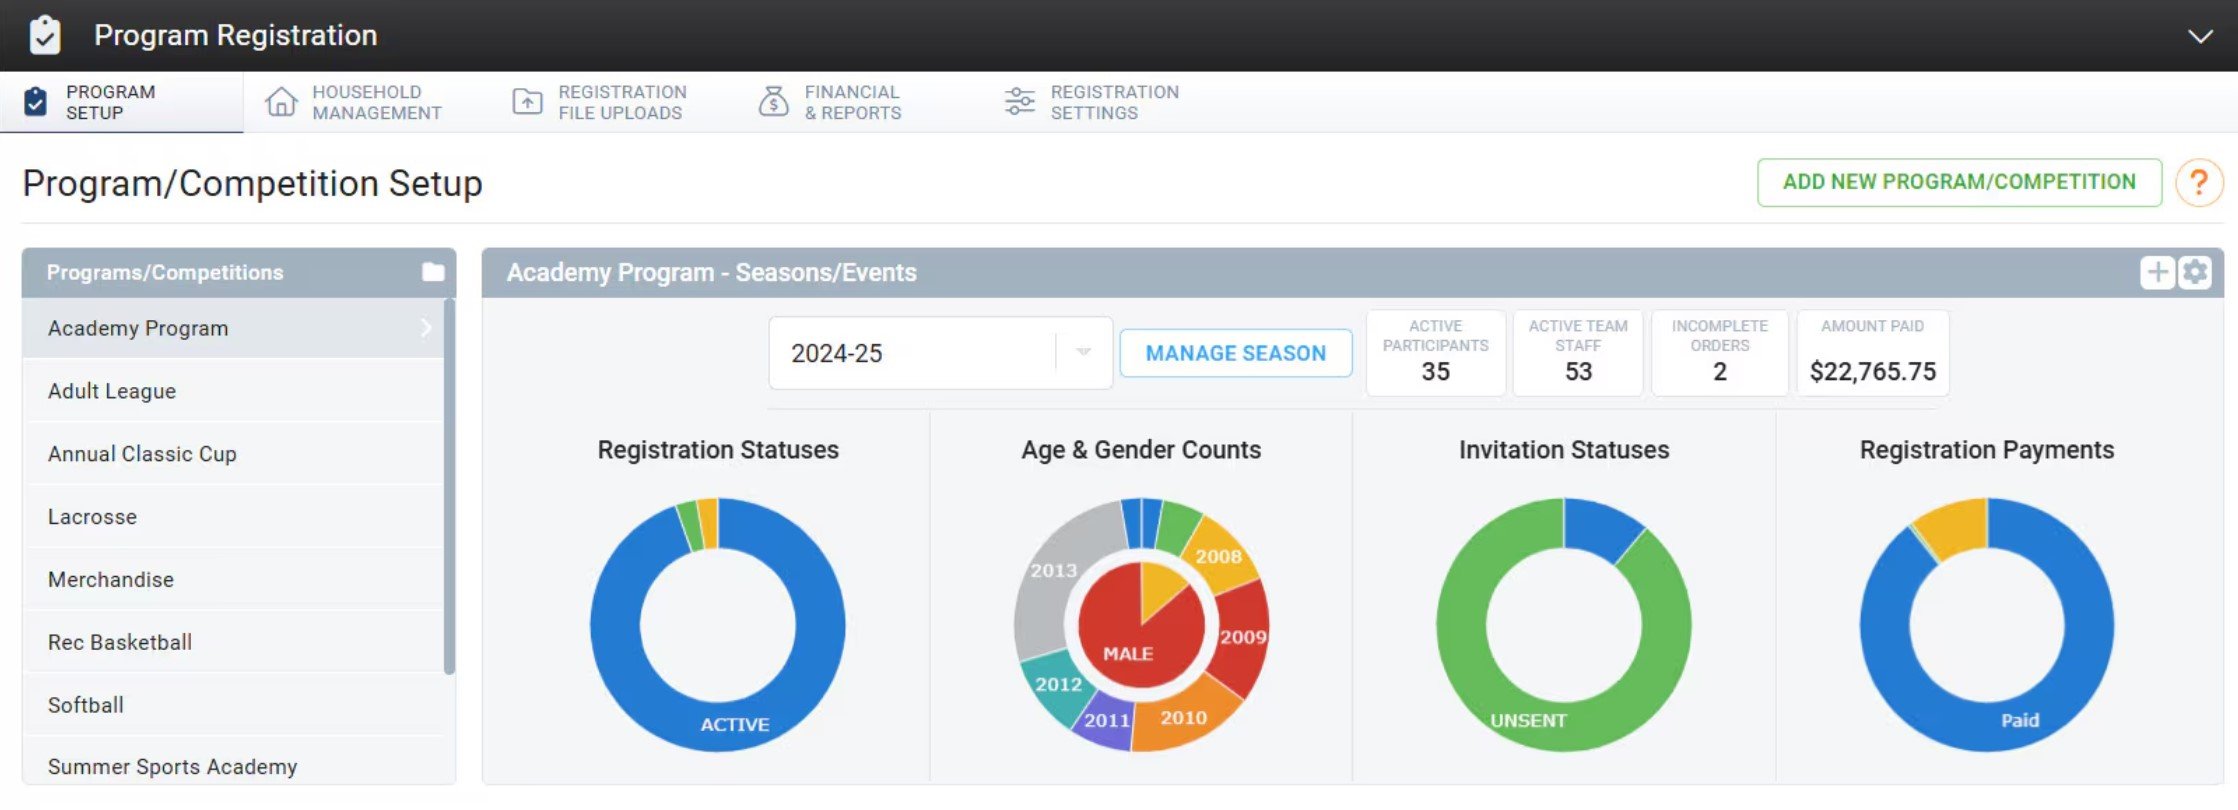Click the folder icon in Programs/Competitions header
Image resolution: width=2238 pixels, height=810 pixels.
click(432, 272)
